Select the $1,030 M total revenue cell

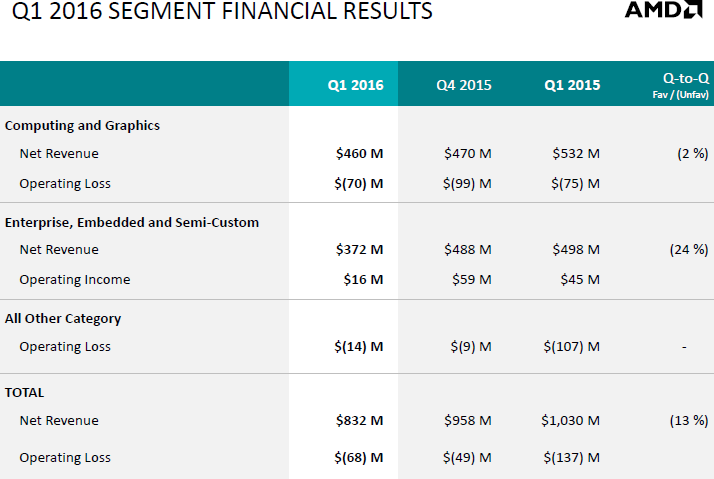[569, 421]
